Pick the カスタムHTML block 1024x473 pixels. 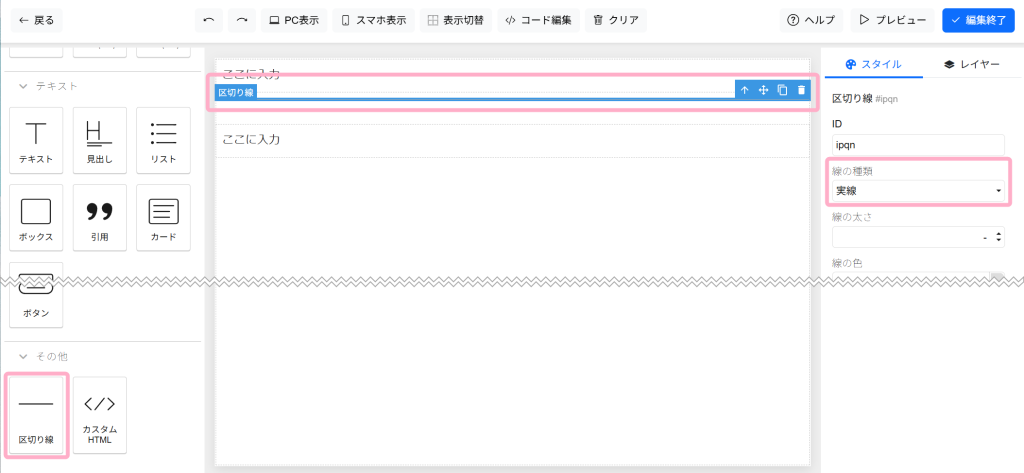(99, 414)
